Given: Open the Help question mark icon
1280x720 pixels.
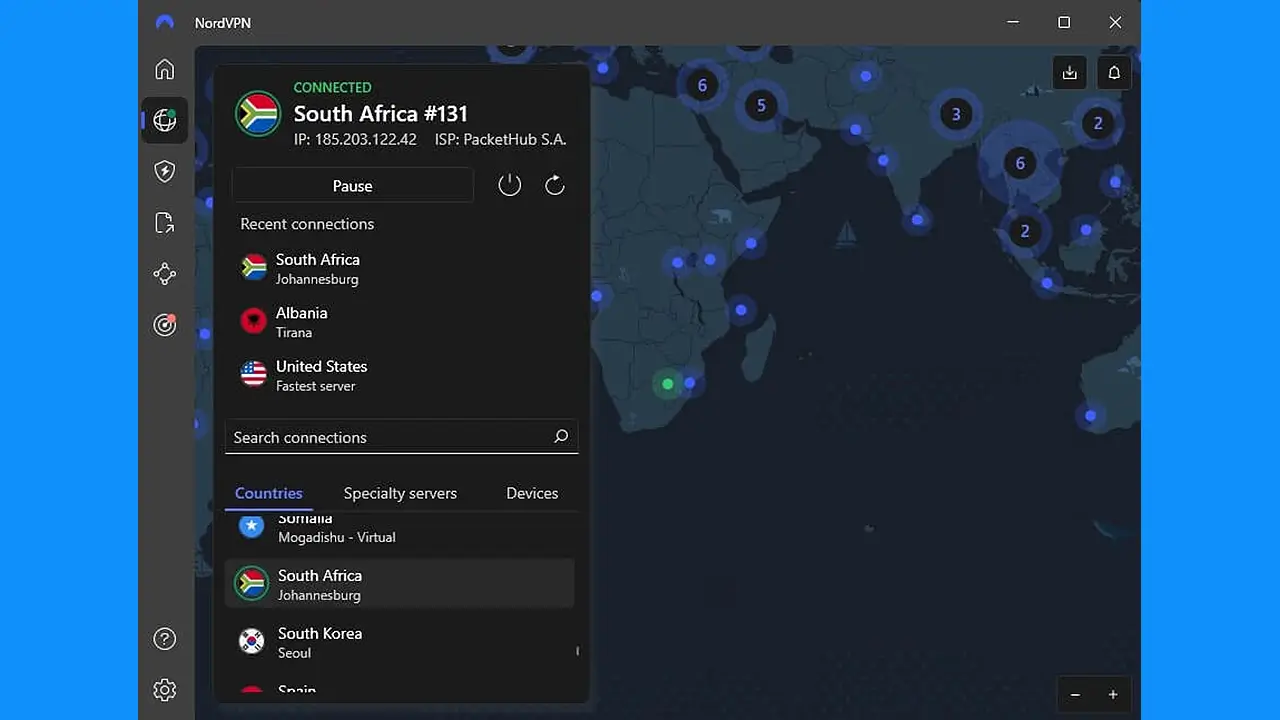Looking at the screenshot, I should click(165, 639).
